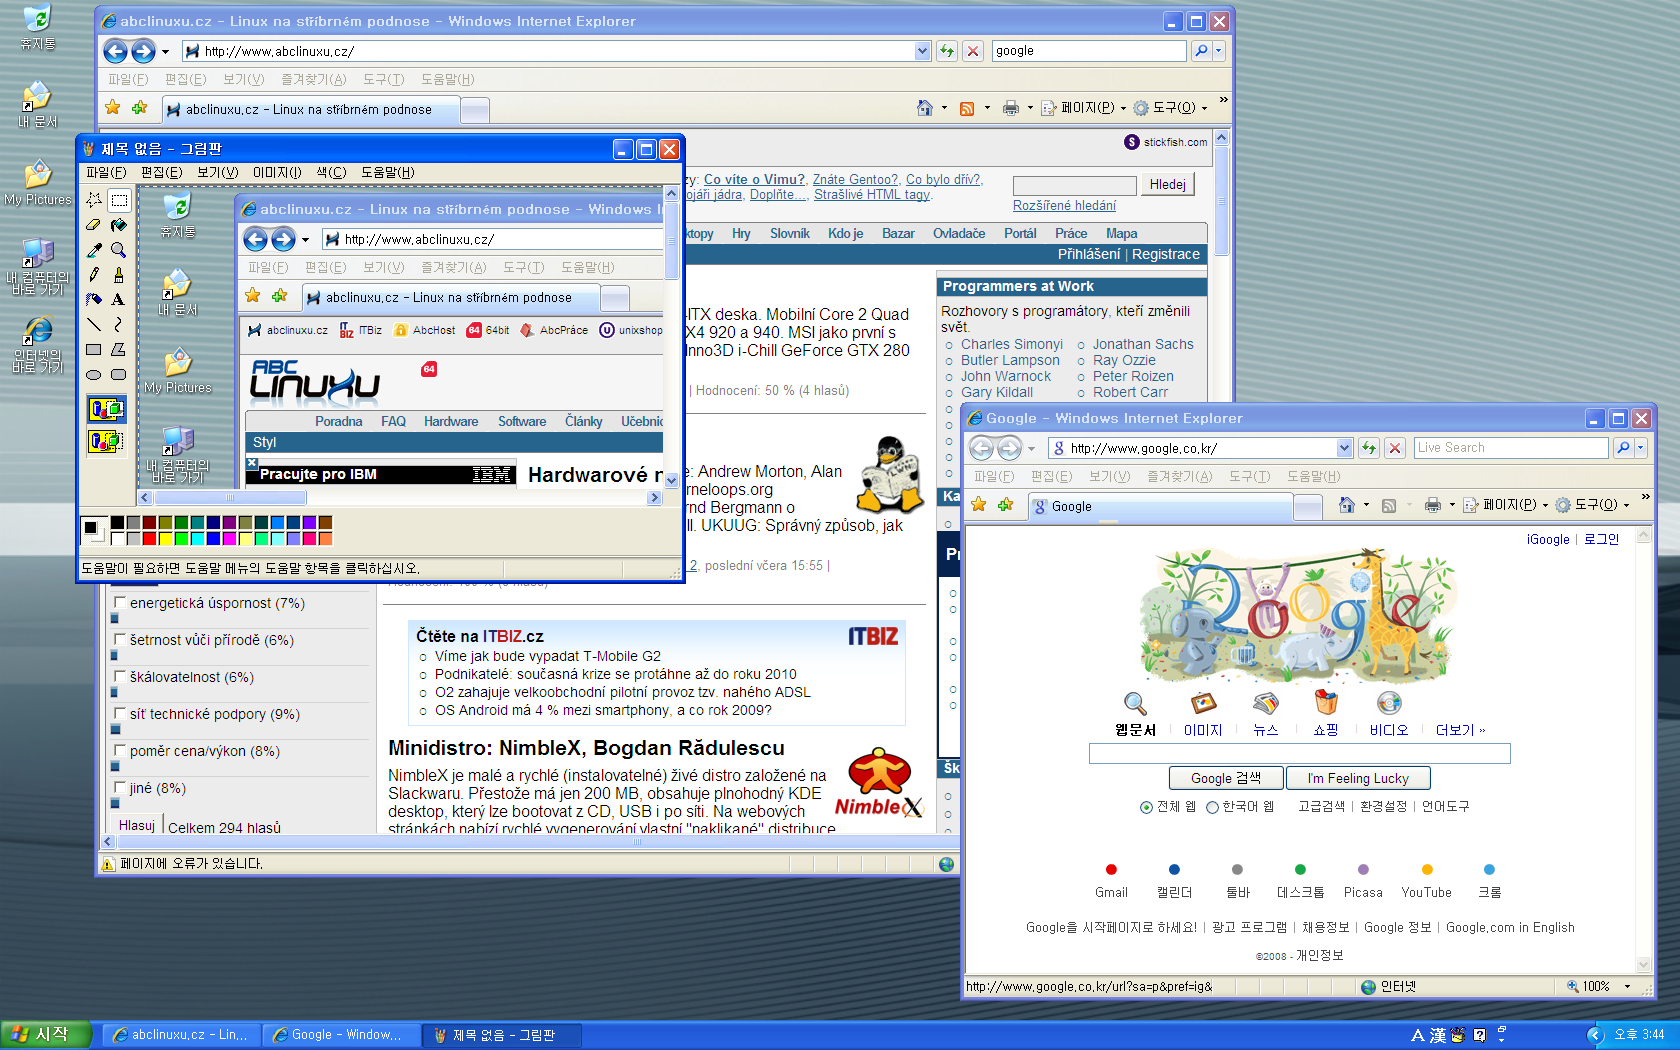Choose the Pencil tool in Paint
1680x1050 pixels.
point(94,274)
